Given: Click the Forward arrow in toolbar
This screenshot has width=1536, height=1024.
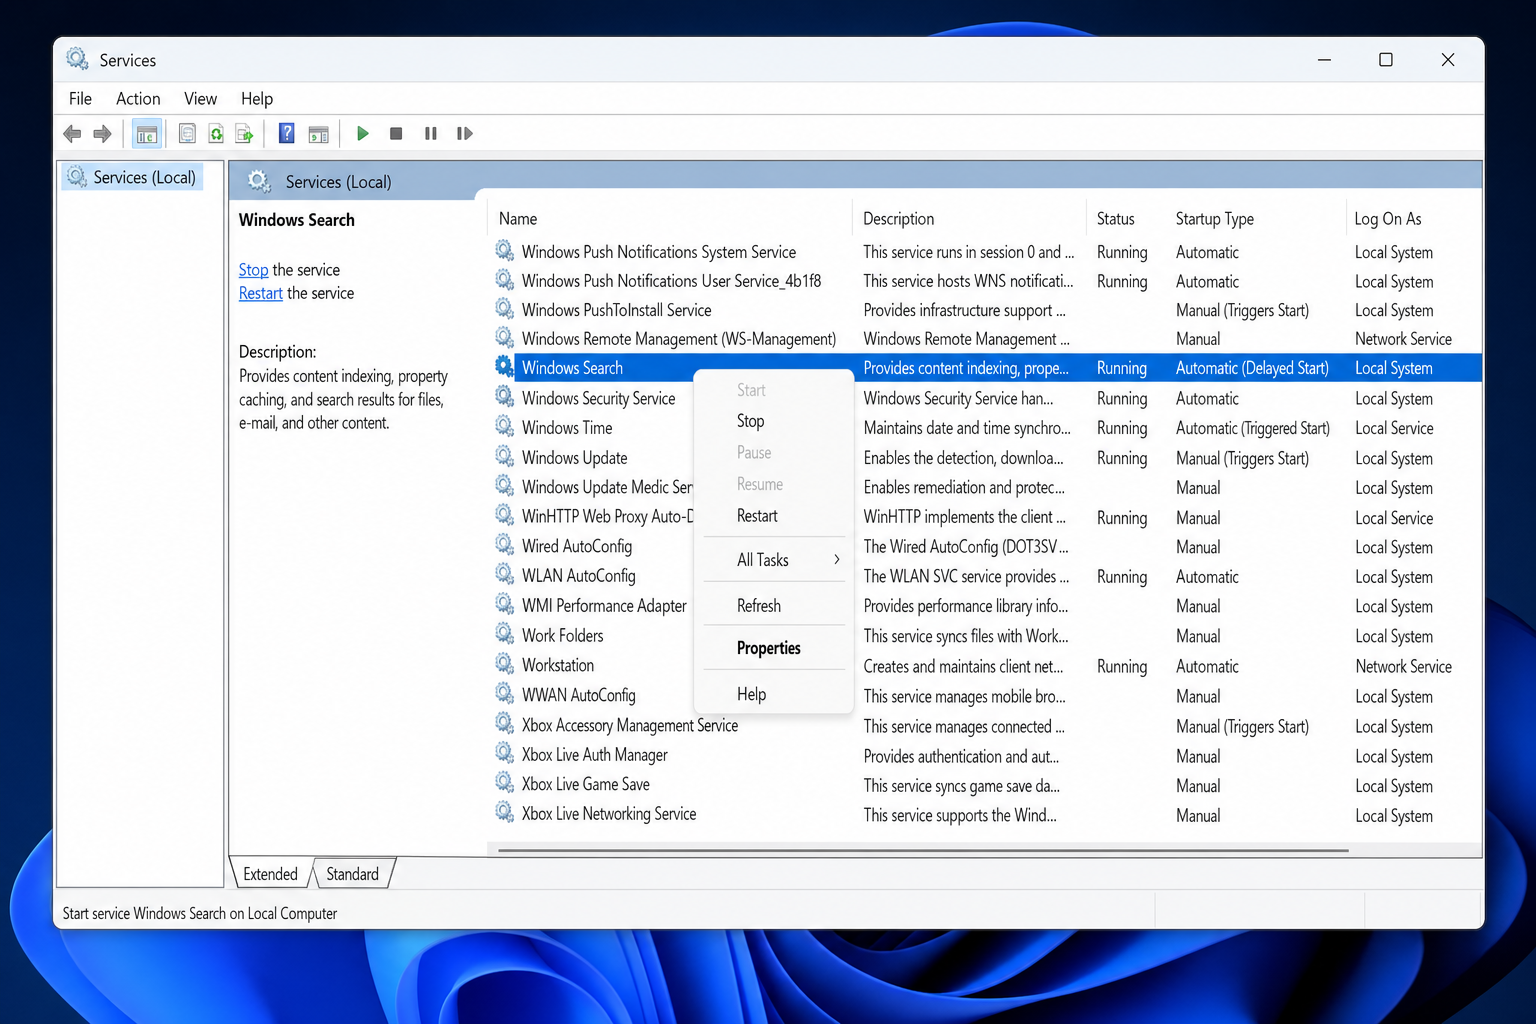Looking at the screenshot, I should coord(102,133).
